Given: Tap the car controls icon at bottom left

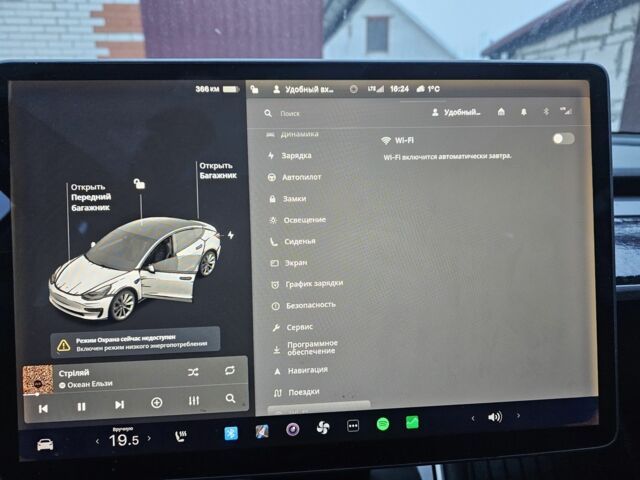Looking at the screenshot, I should tap(45, 444).
